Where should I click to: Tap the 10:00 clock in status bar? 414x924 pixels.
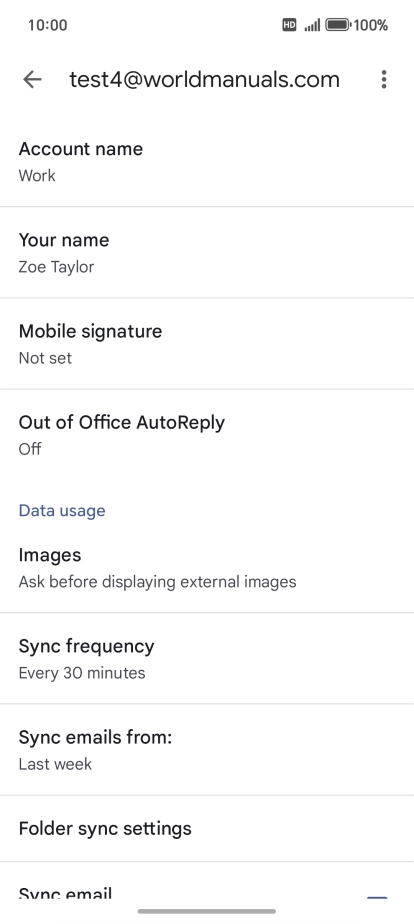pyautogui.click(x=47, y=25)
